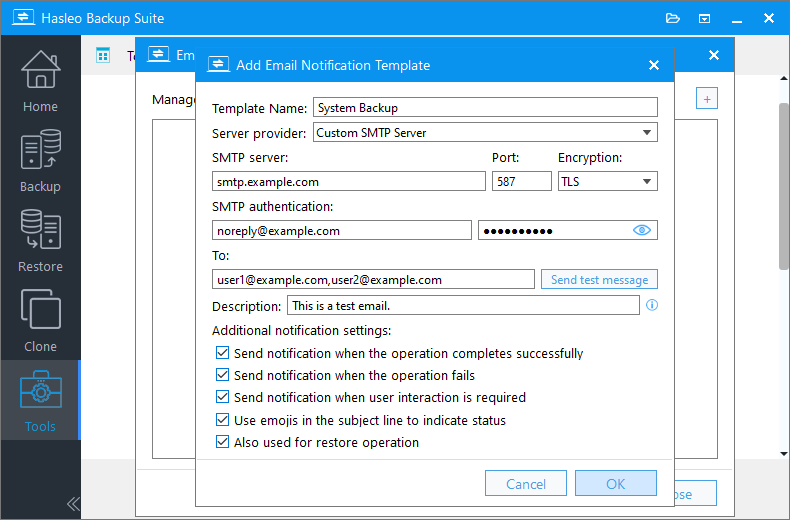The width and height of the screenshot is (790, 520).
Task: Toggle use emojis in the subject line
Action: point(222,420)
